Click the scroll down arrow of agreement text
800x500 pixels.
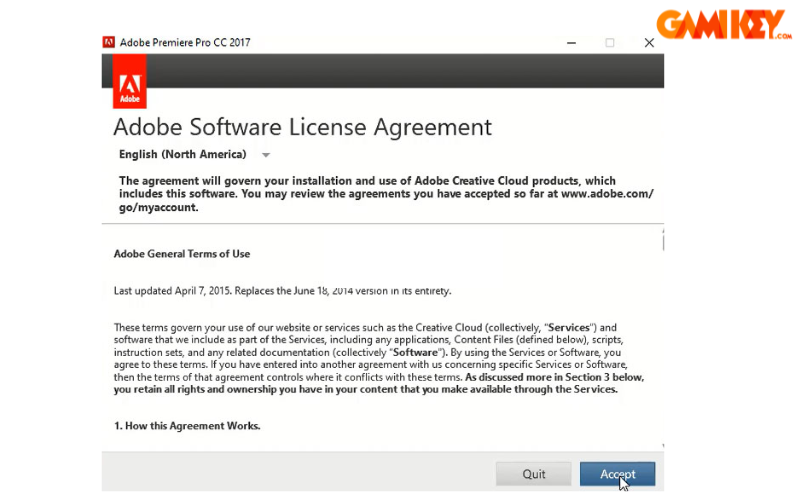click(661, 445)
